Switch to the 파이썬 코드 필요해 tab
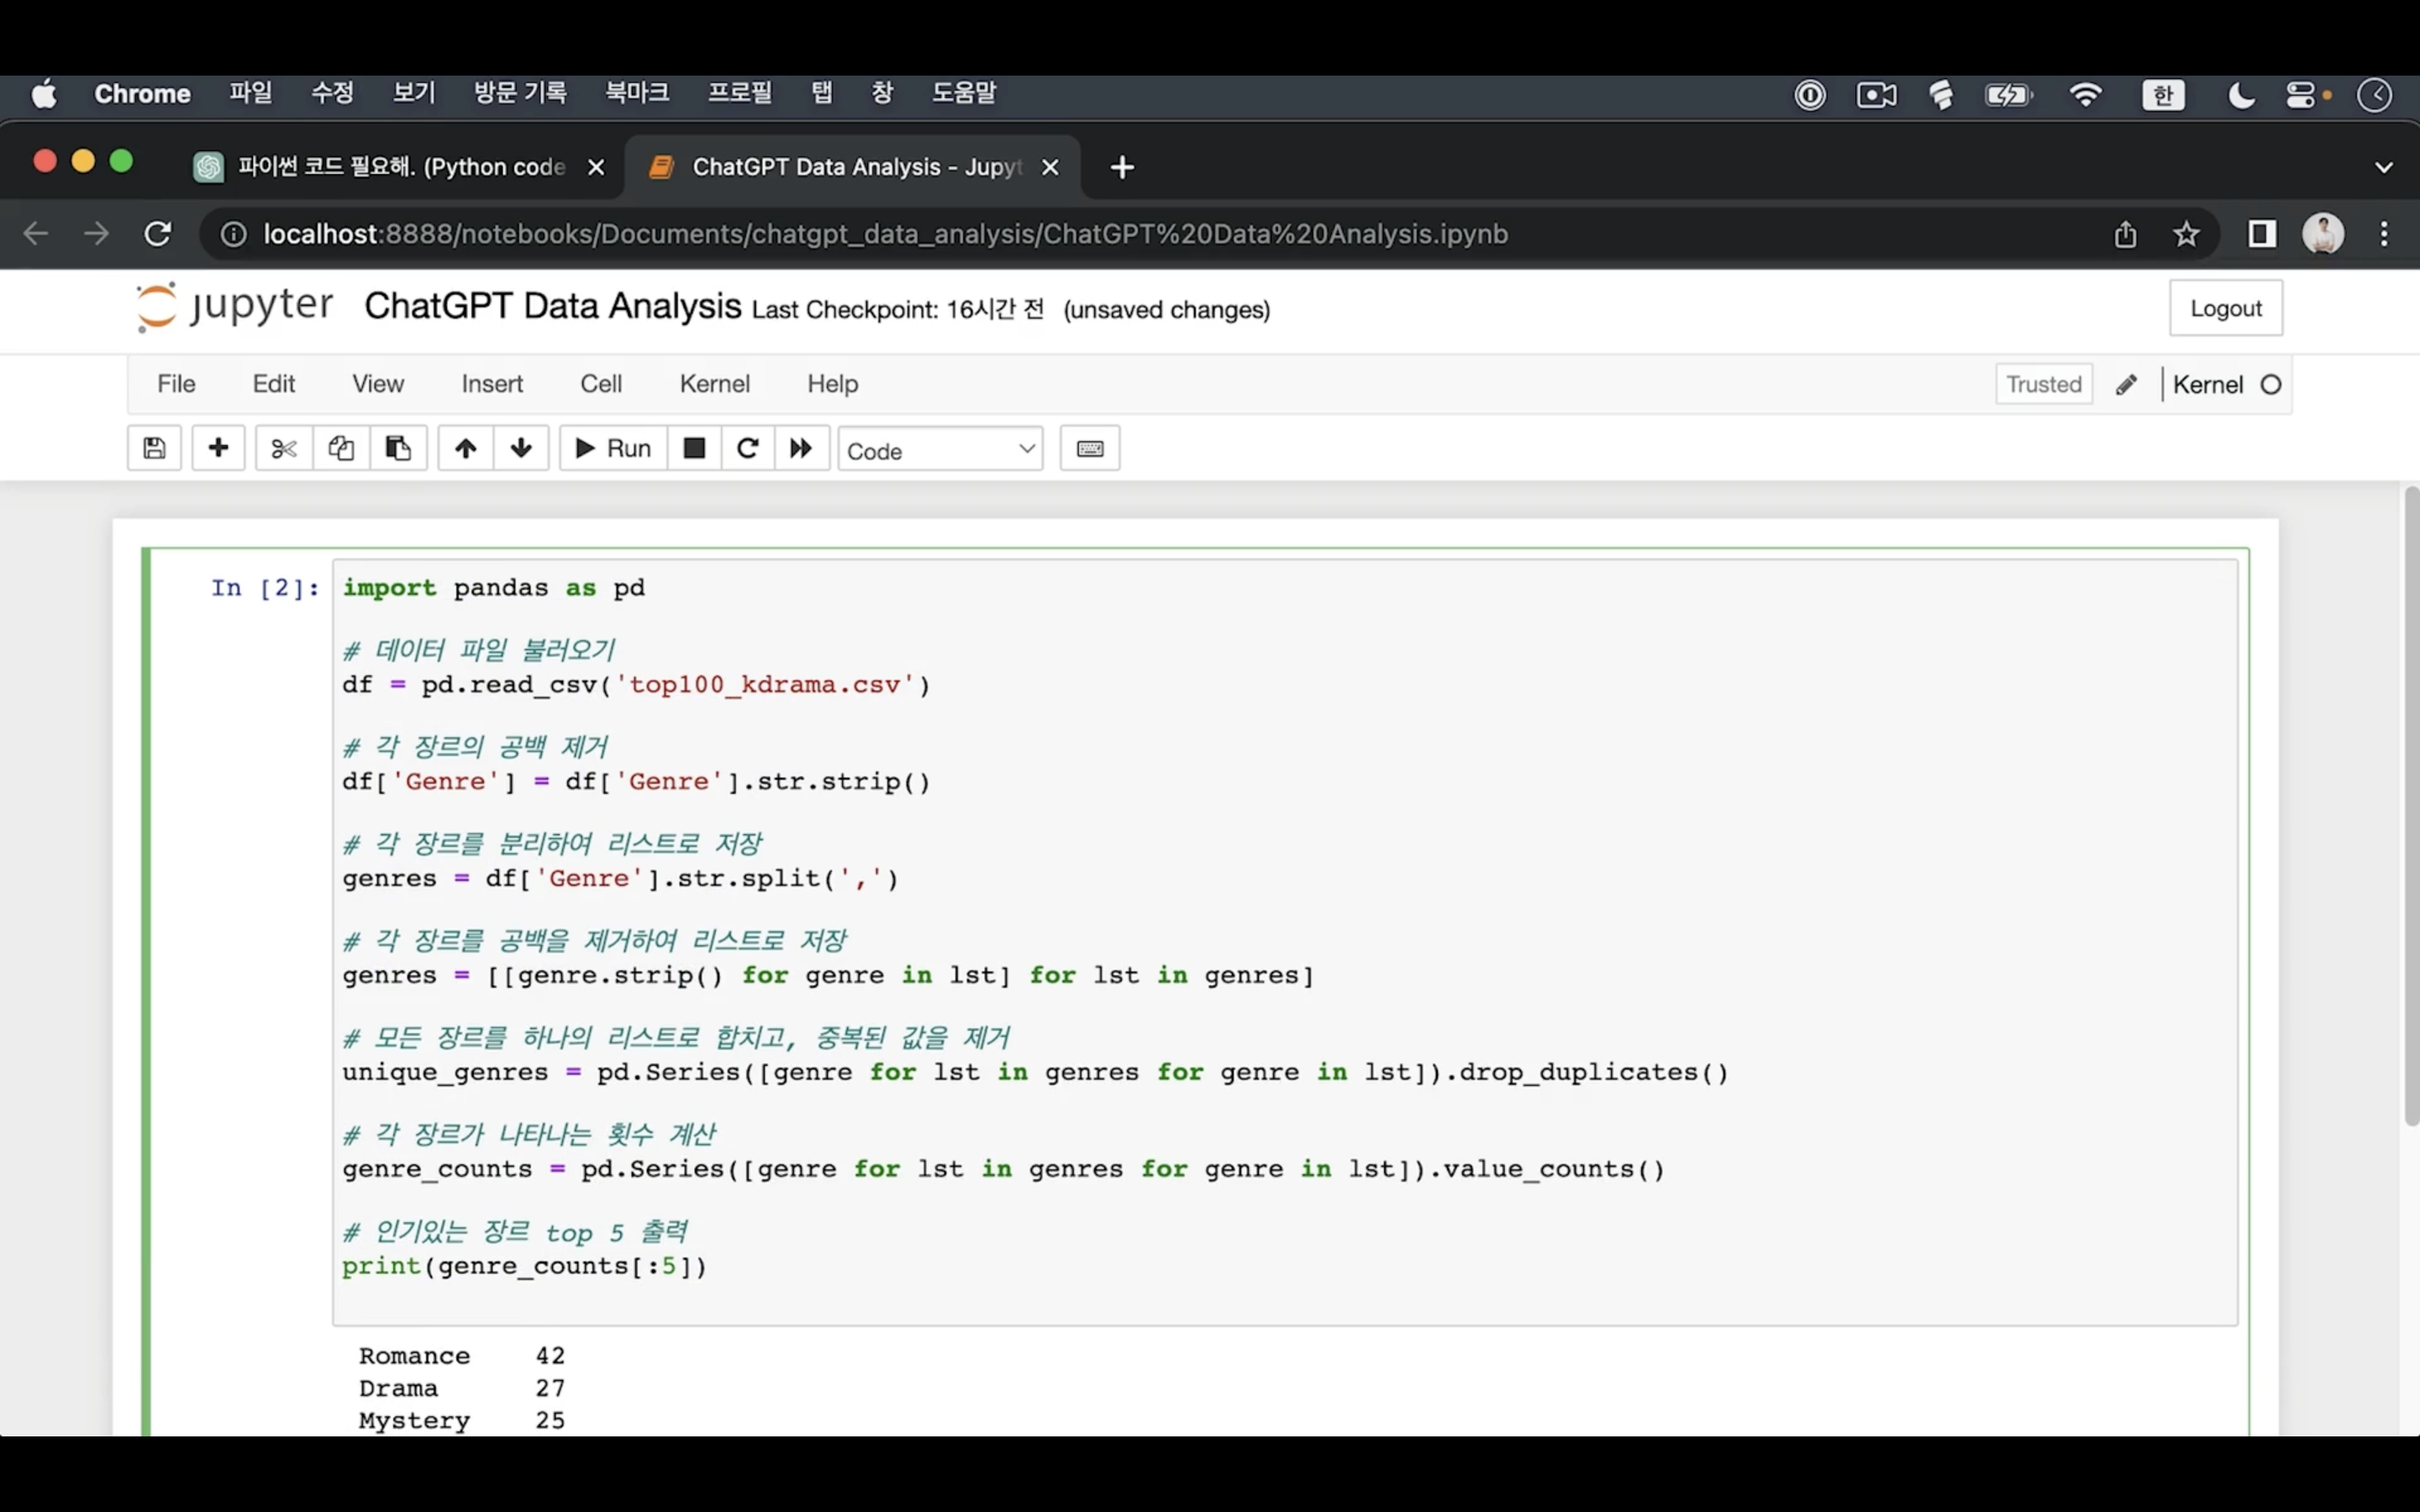This screenshot has height=1512, width=2420. click(400, 167)
